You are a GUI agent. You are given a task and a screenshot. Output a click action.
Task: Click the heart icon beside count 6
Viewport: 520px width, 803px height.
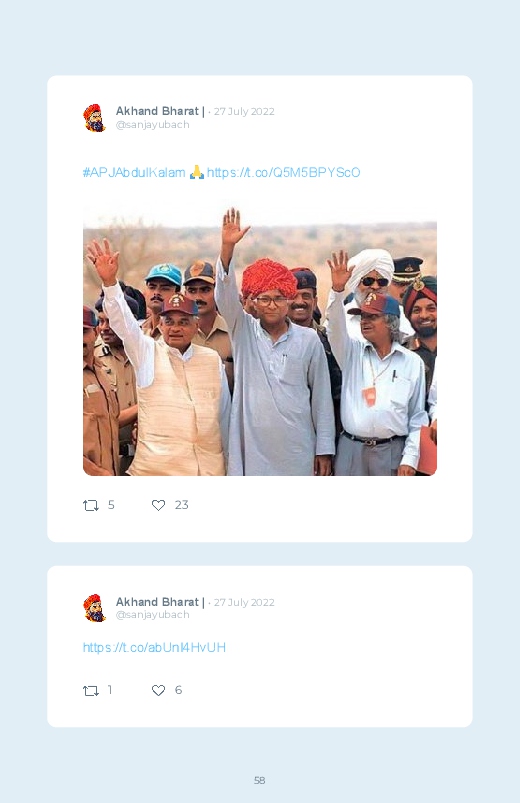click(158, 691)
